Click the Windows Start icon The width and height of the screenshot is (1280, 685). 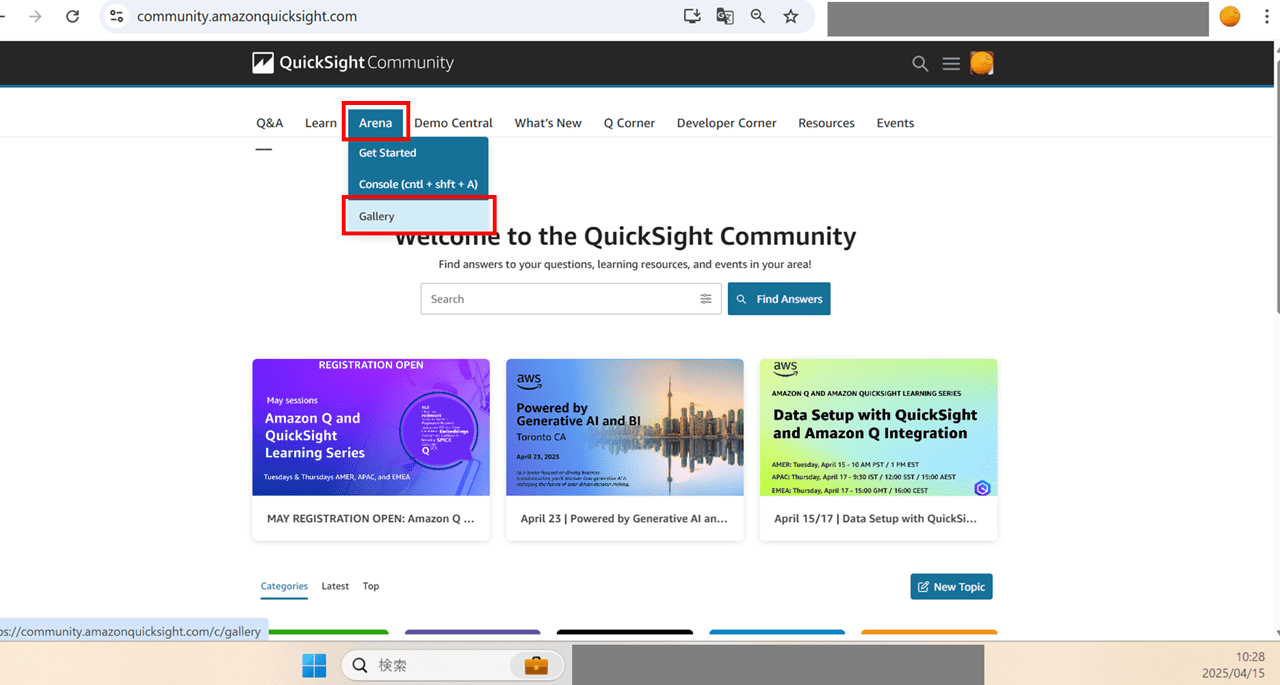pyautogui.click(x=314, y=665)
